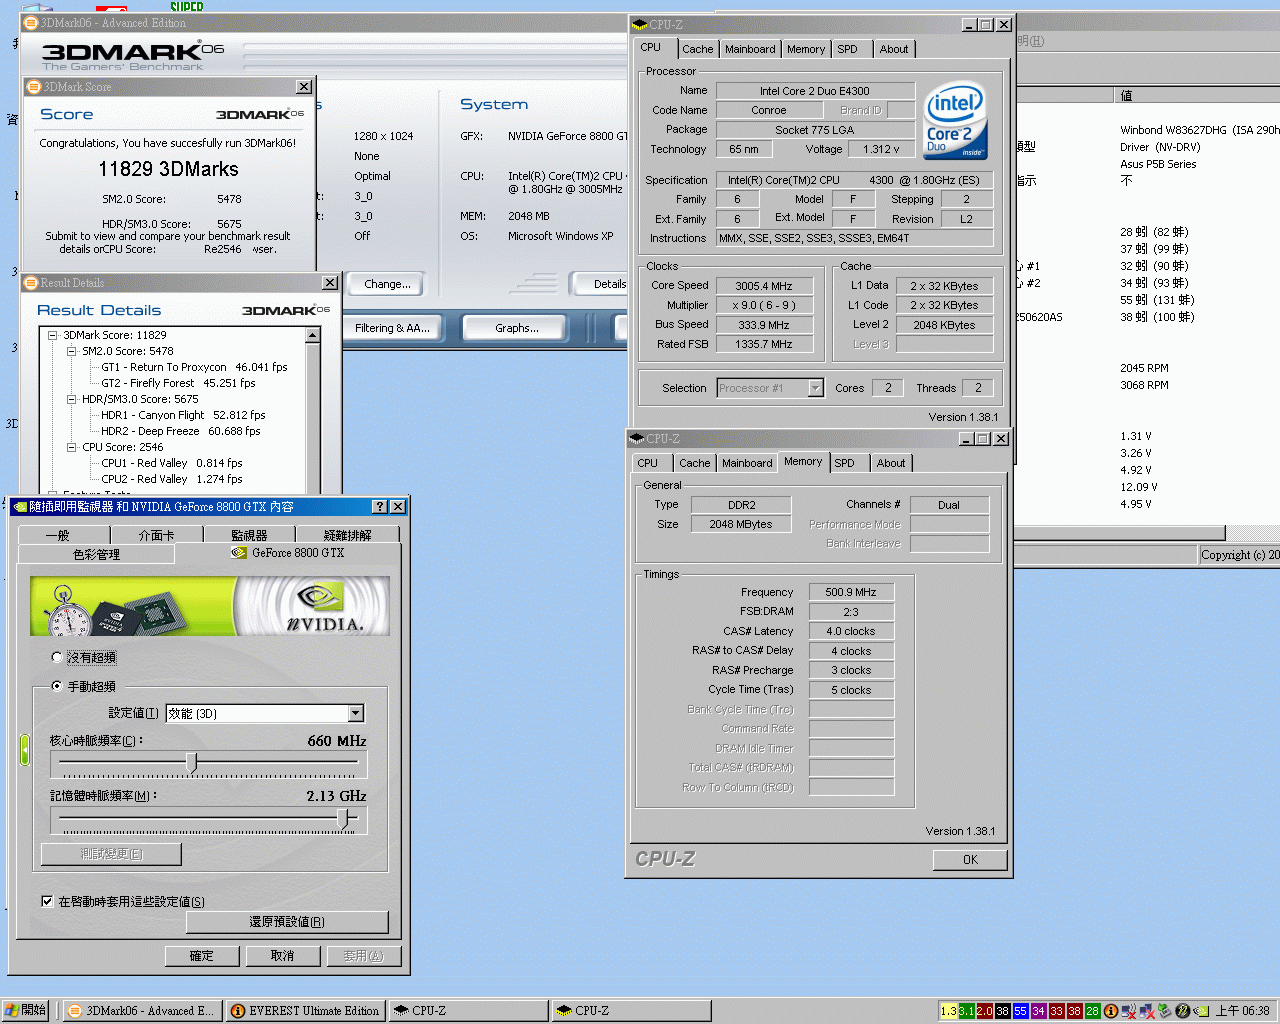This screenshot has height=1024, width=1280.
Task: Click the blue 55 temperature tray indicator
Action: point(1021,1011)
